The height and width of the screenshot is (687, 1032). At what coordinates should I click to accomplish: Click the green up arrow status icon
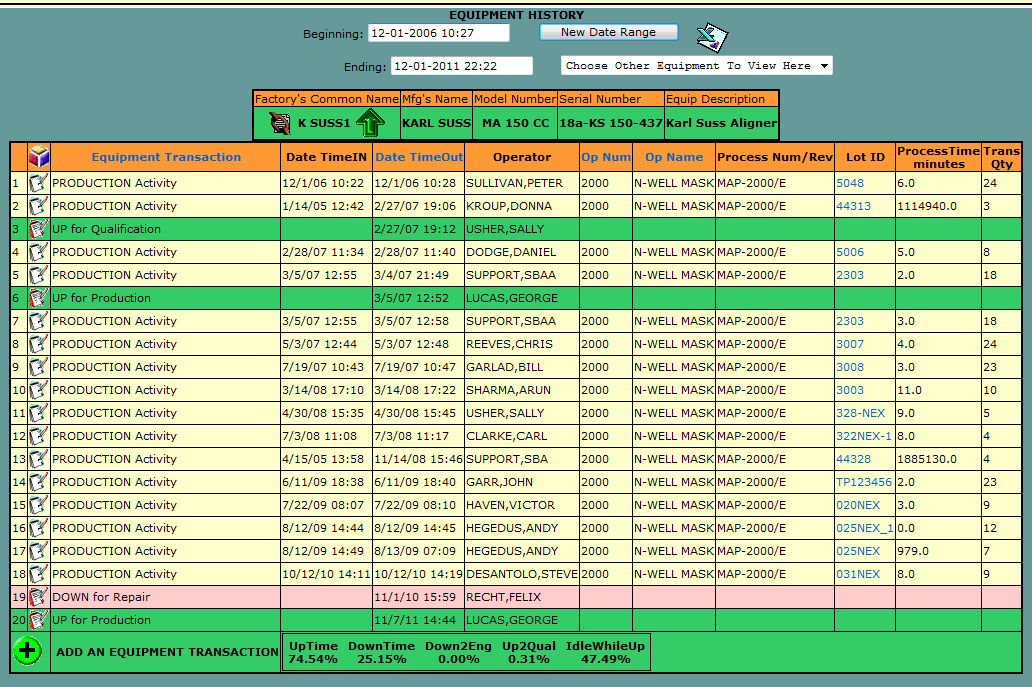(369, 123)
